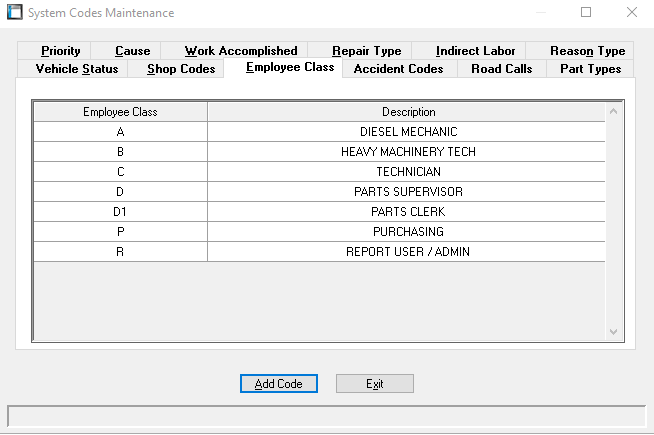Go to the Repair Type tab
Viewport: 654px width, 435px height.
[366, 51]
